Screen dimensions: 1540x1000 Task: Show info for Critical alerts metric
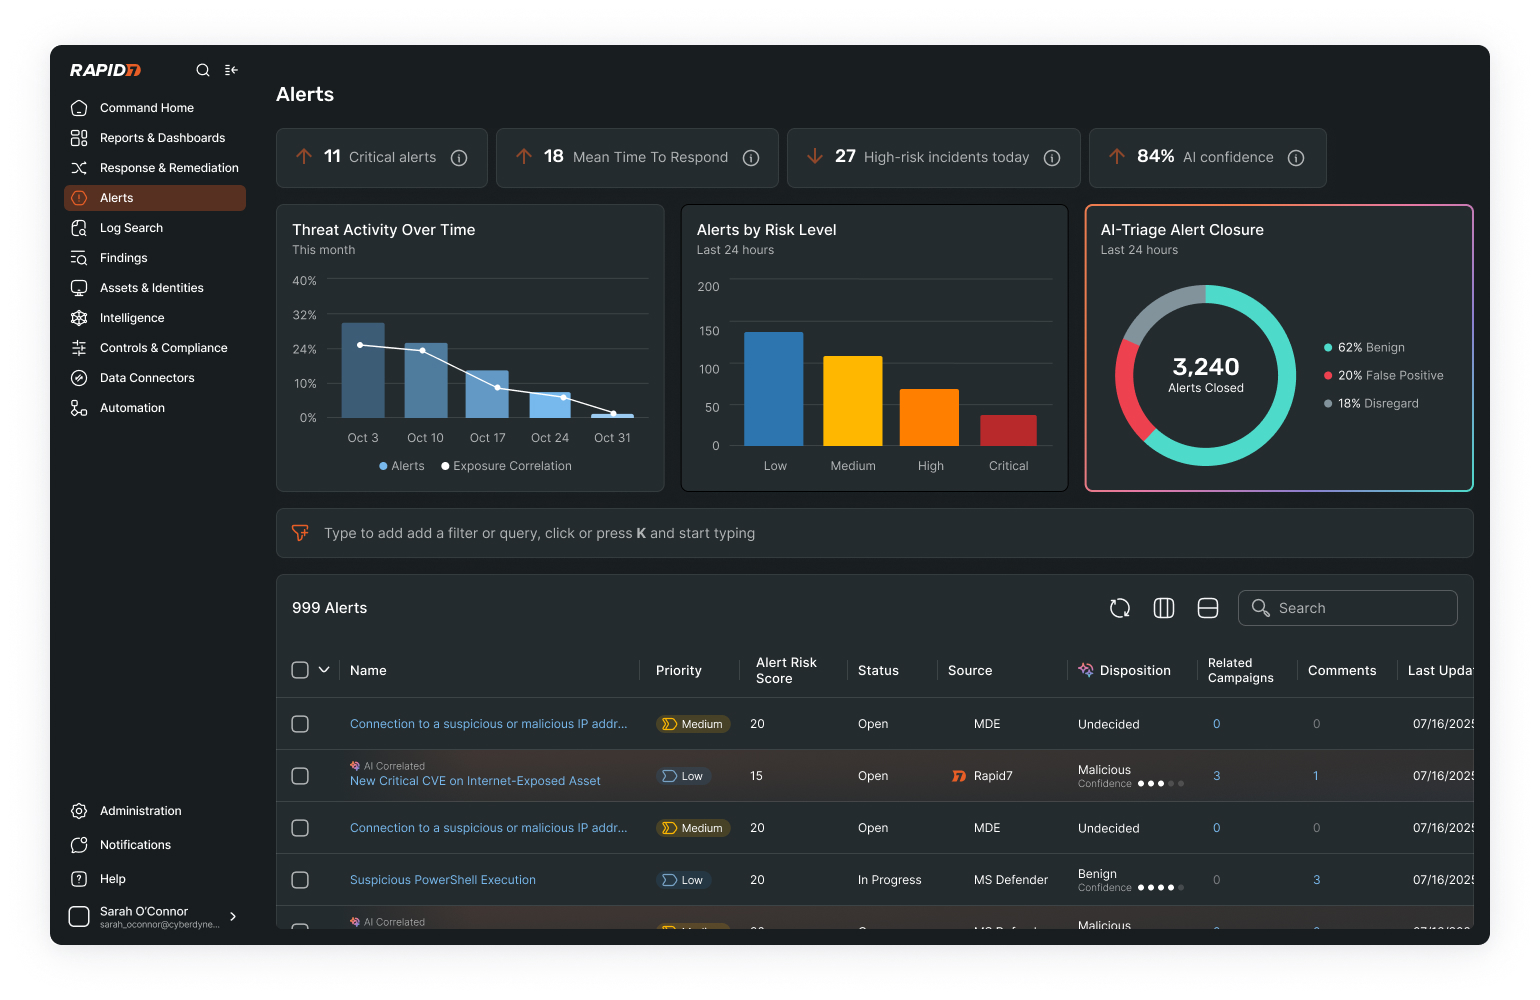click(459, 158)
